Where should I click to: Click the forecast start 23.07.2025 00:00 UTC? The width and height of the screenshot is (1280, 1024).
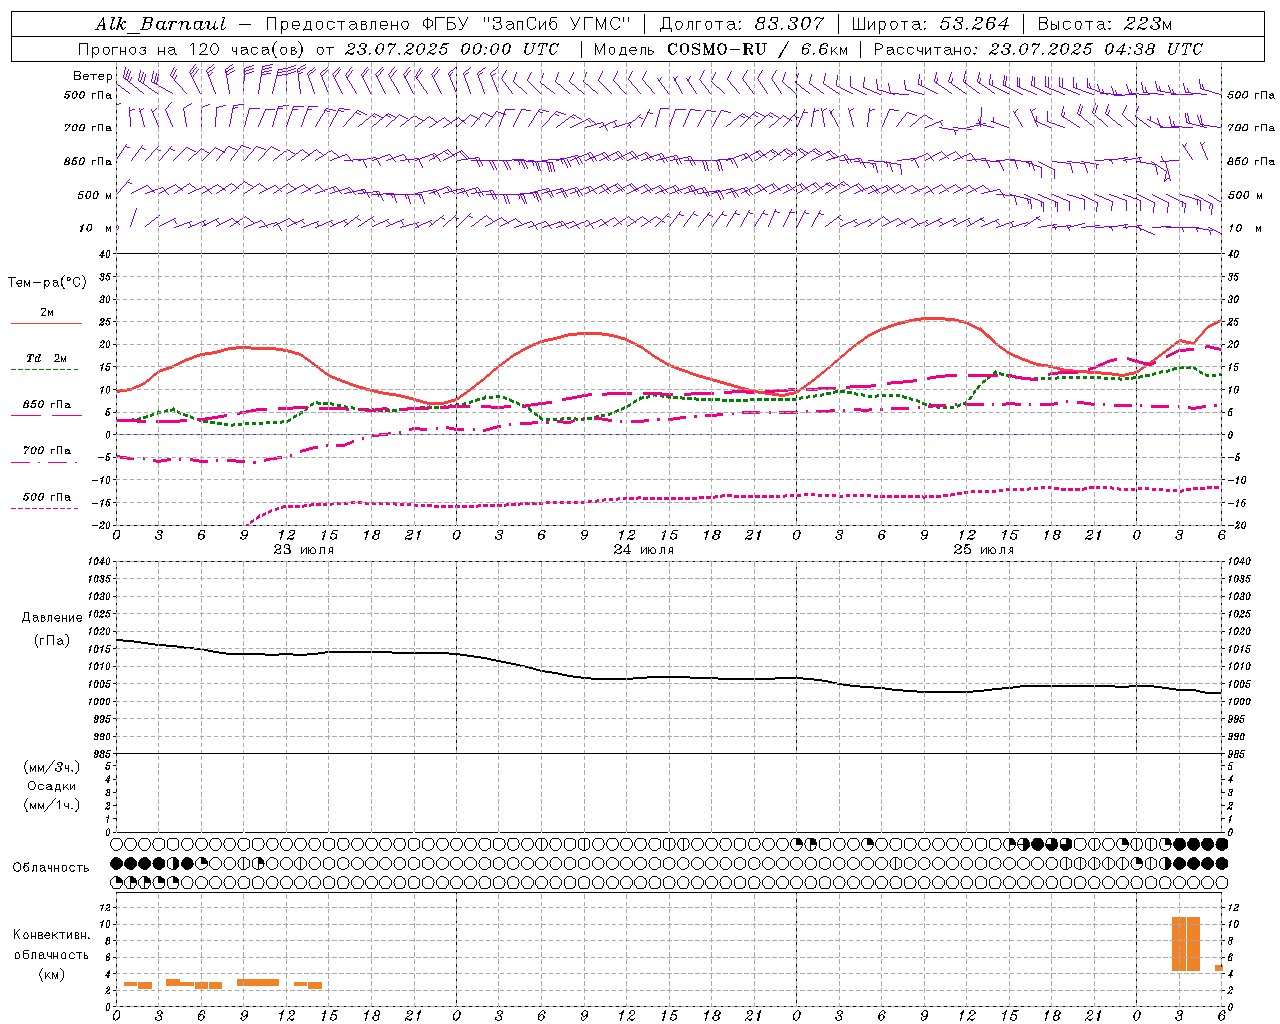[x=451, y=49]
